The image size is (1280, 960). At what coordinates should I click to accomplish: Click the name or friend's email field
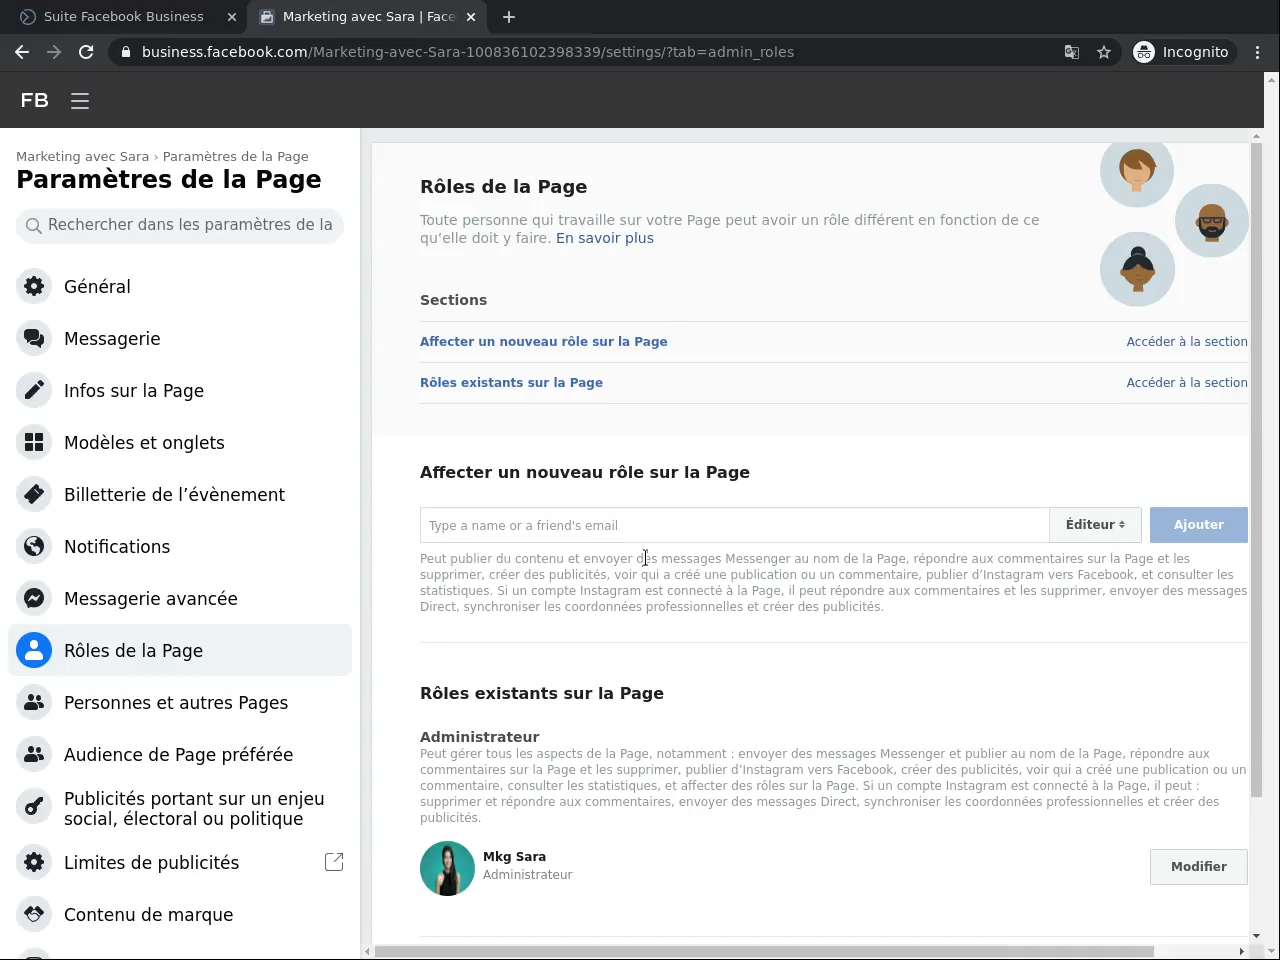coord(734,525)
